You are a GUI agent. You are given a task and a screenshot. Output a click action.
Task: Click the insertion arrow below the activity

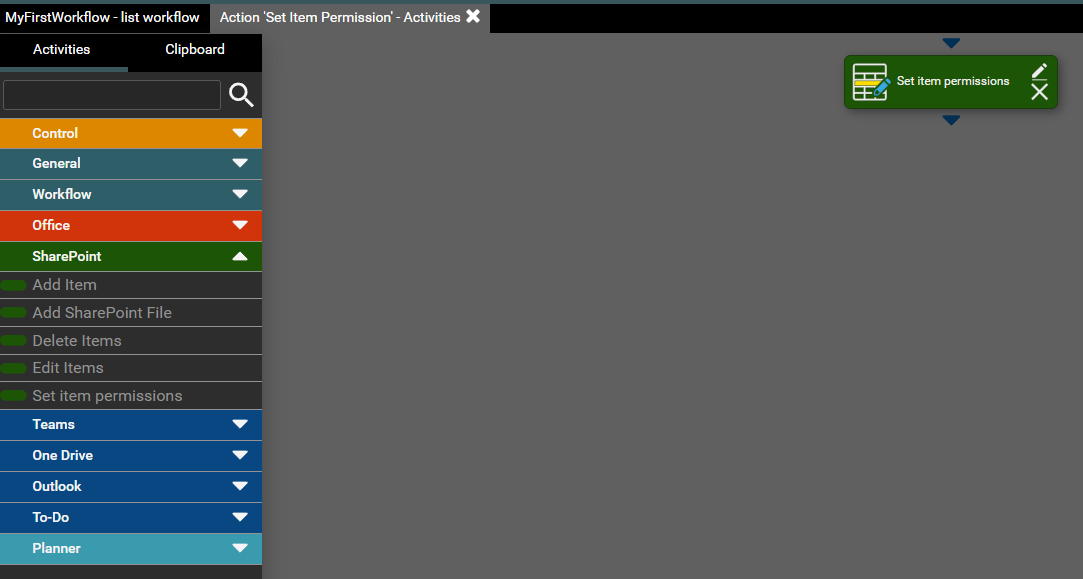[951, 120]
